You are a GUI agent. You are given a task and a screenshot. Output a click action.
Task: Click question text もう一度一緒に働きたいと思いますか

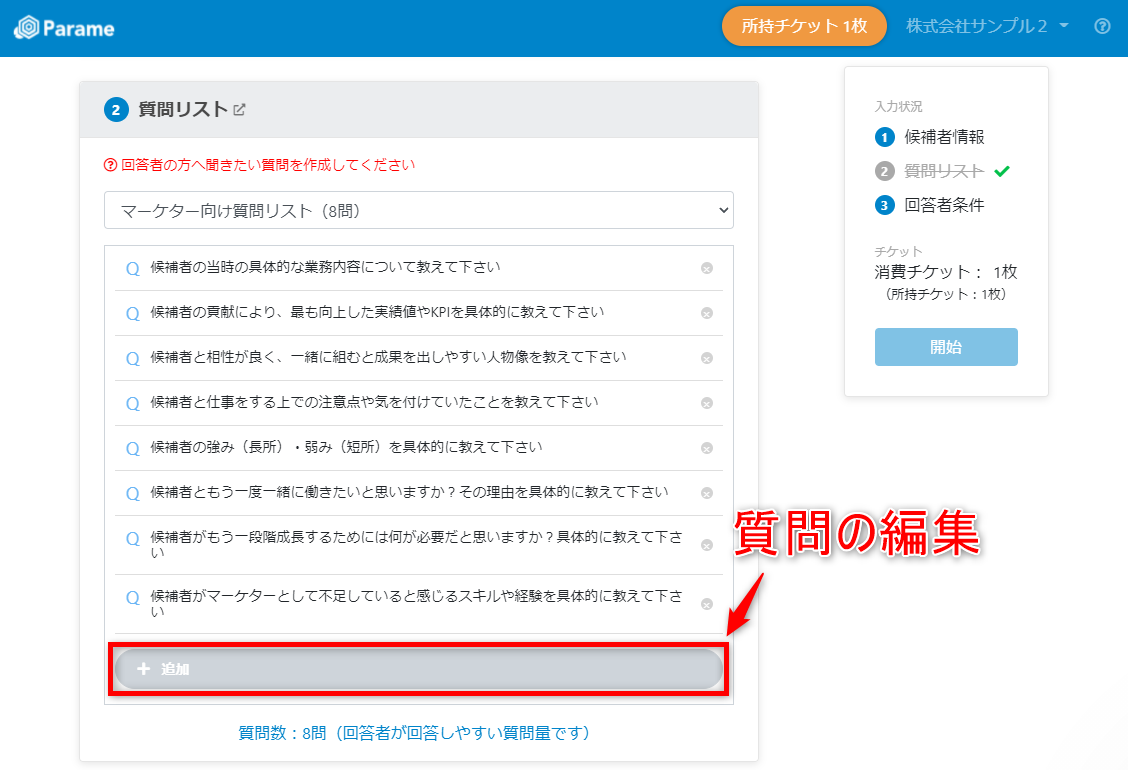click(409, 492)
